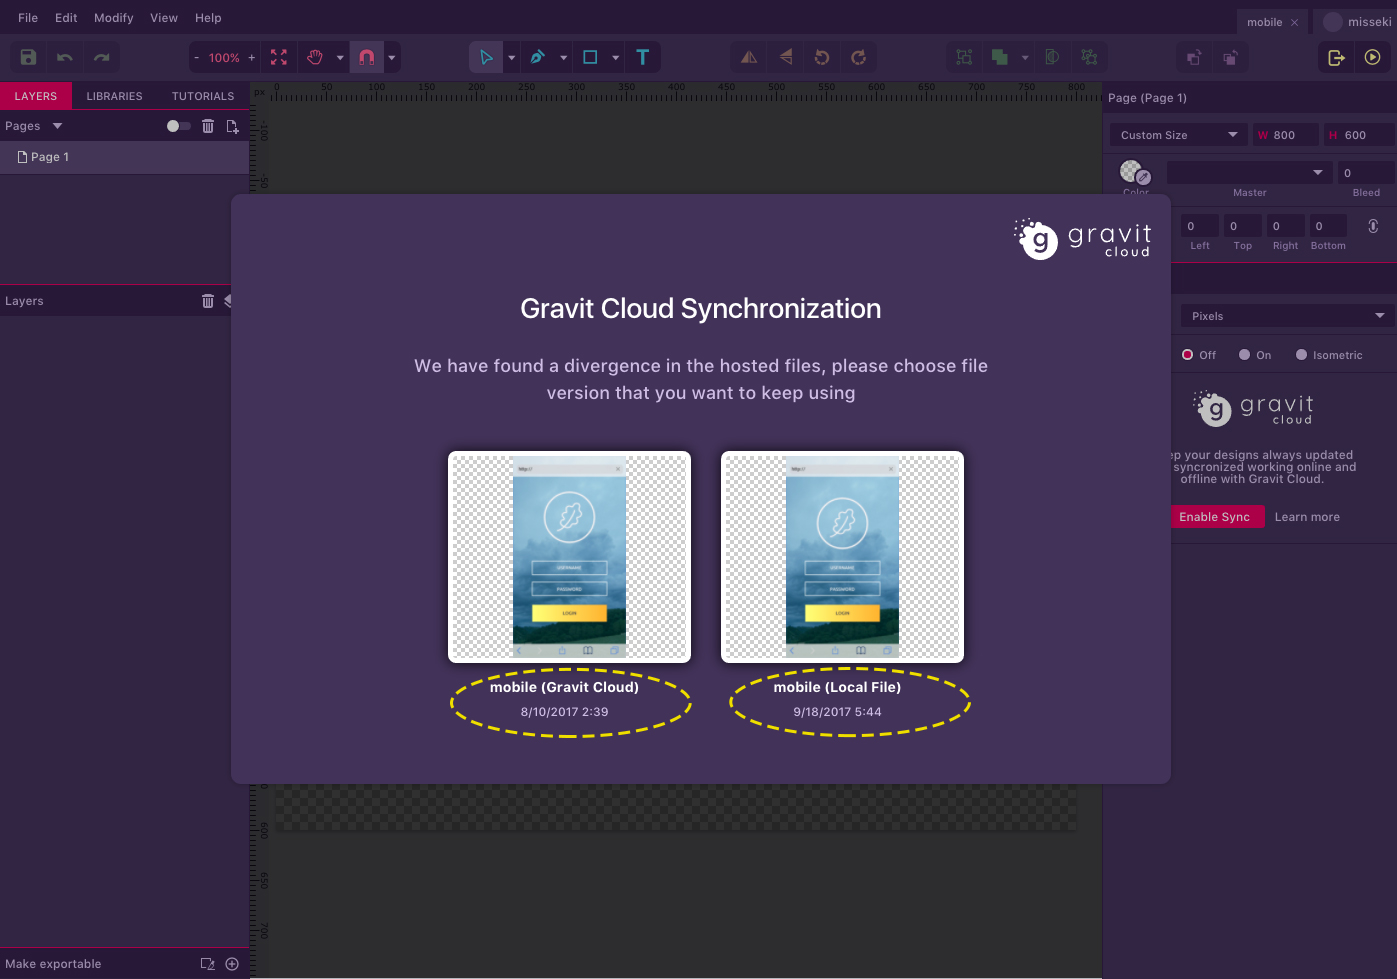Viewport: 1397px width, 979px height.
Task: Select Page 1 in pages list
Action: (x=124, y=157)
